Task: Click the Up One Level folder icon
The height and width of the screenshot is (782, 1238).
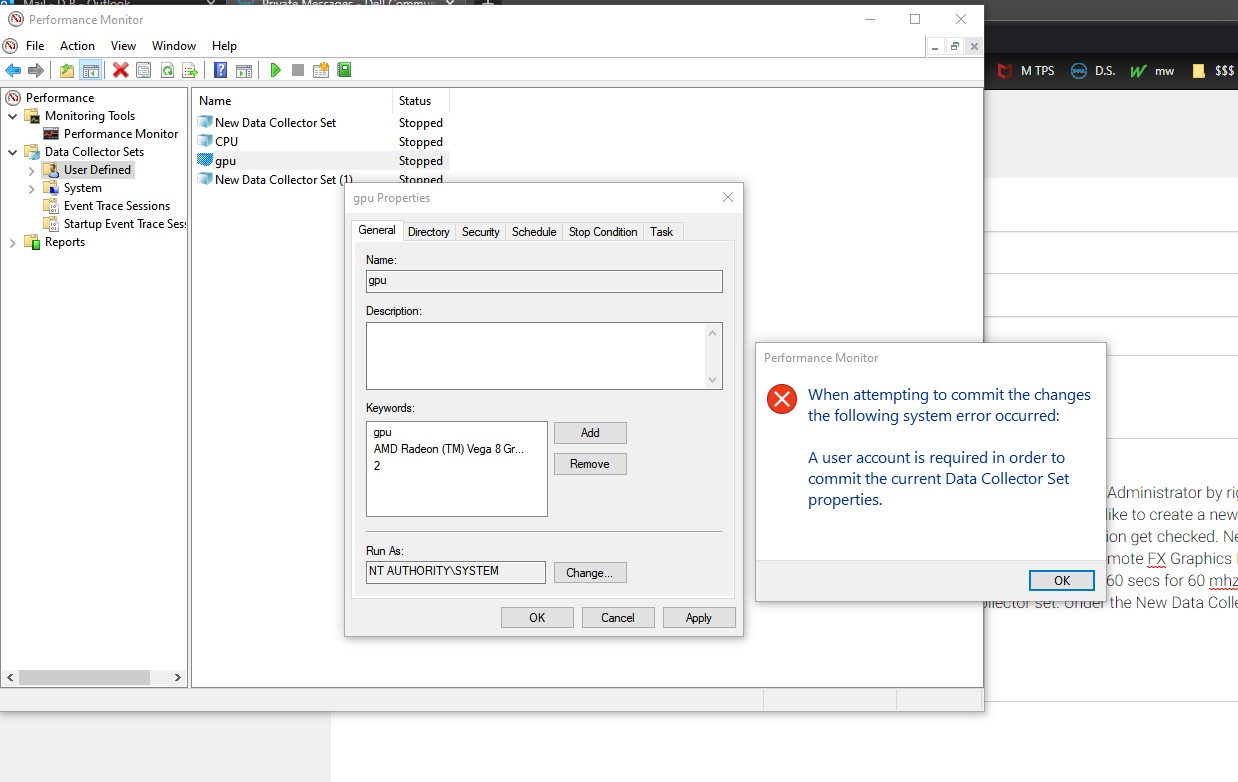Action: click(x=67, y=70)
